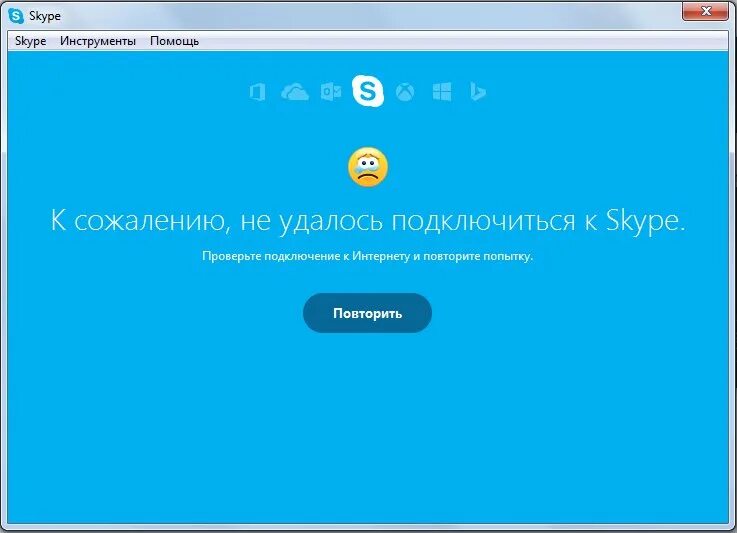Click the Office icon in the services row
This screenshot has height=533, width=737.
point(257,92)
